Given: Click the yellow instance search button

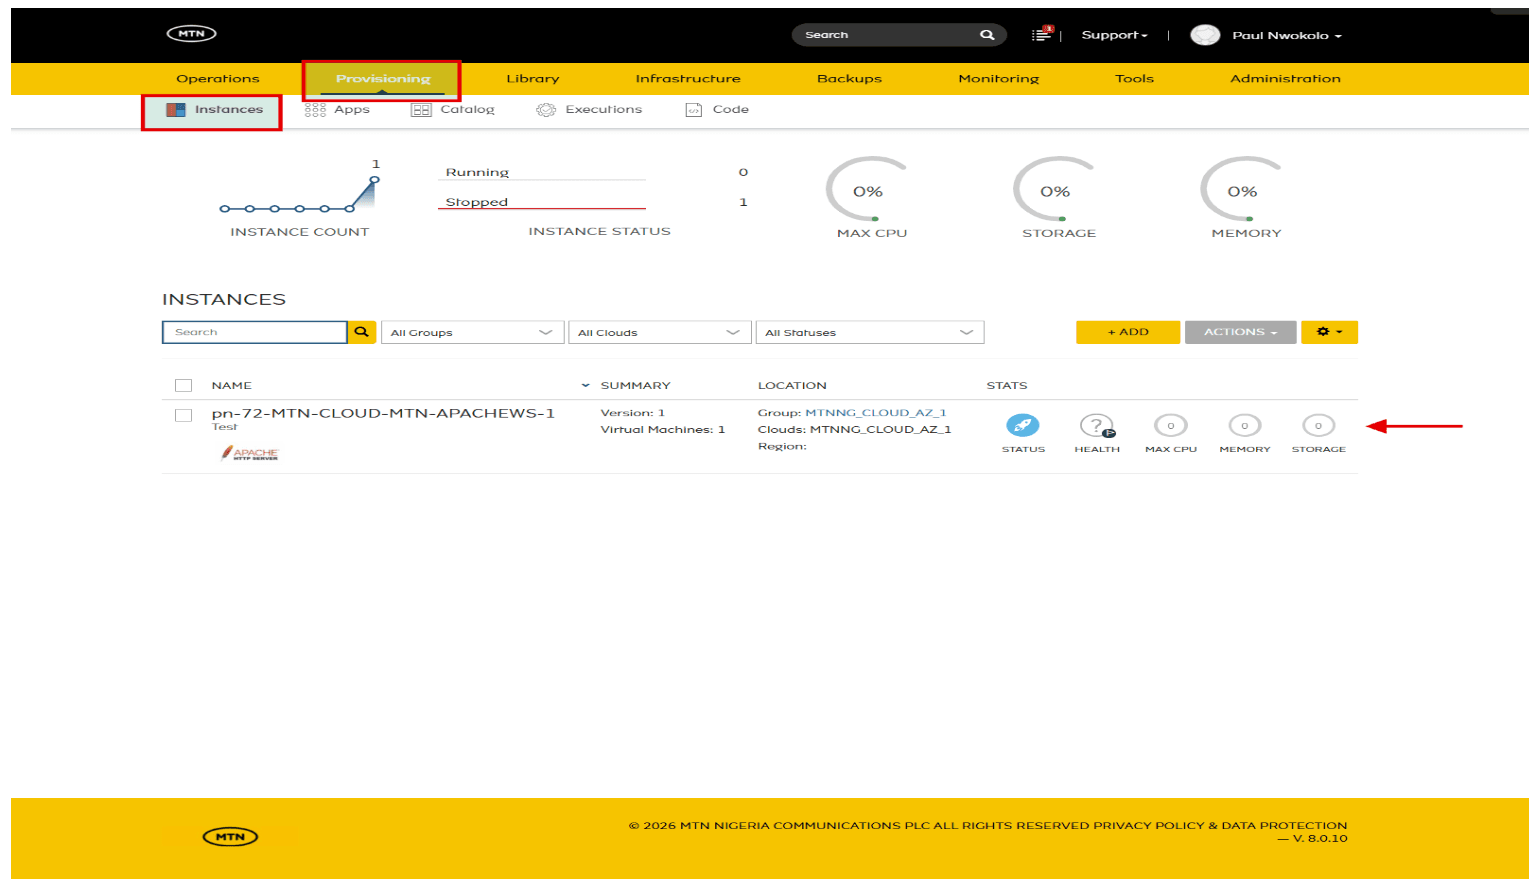Looking at the screenshot, I should [x=362, y=332].
